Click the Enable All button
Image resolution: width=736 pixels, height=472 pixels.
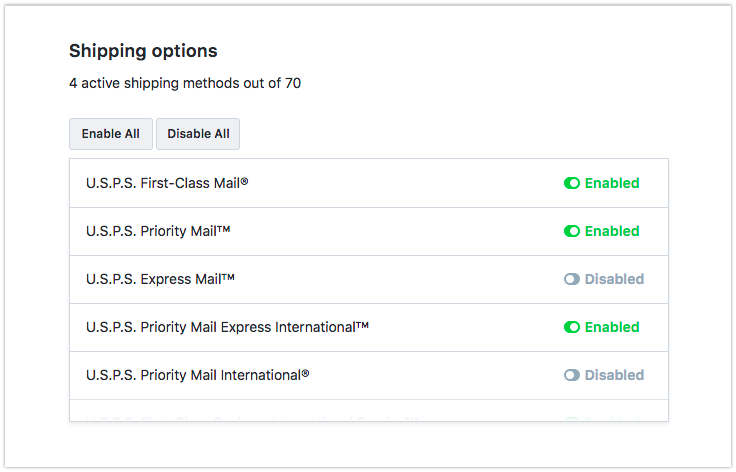click(111, 134)
